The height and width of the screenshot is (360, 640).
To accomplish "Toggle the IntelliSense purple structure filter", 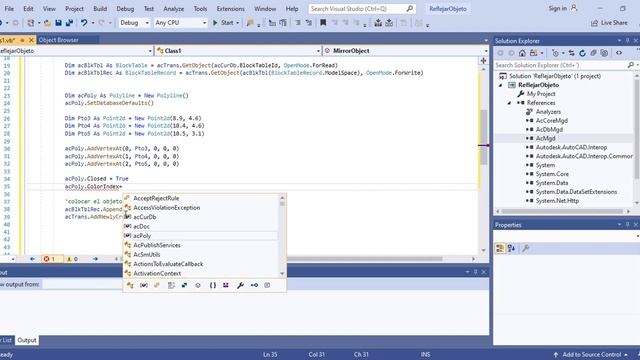I will pyautogui.click(x=226, y=285).
